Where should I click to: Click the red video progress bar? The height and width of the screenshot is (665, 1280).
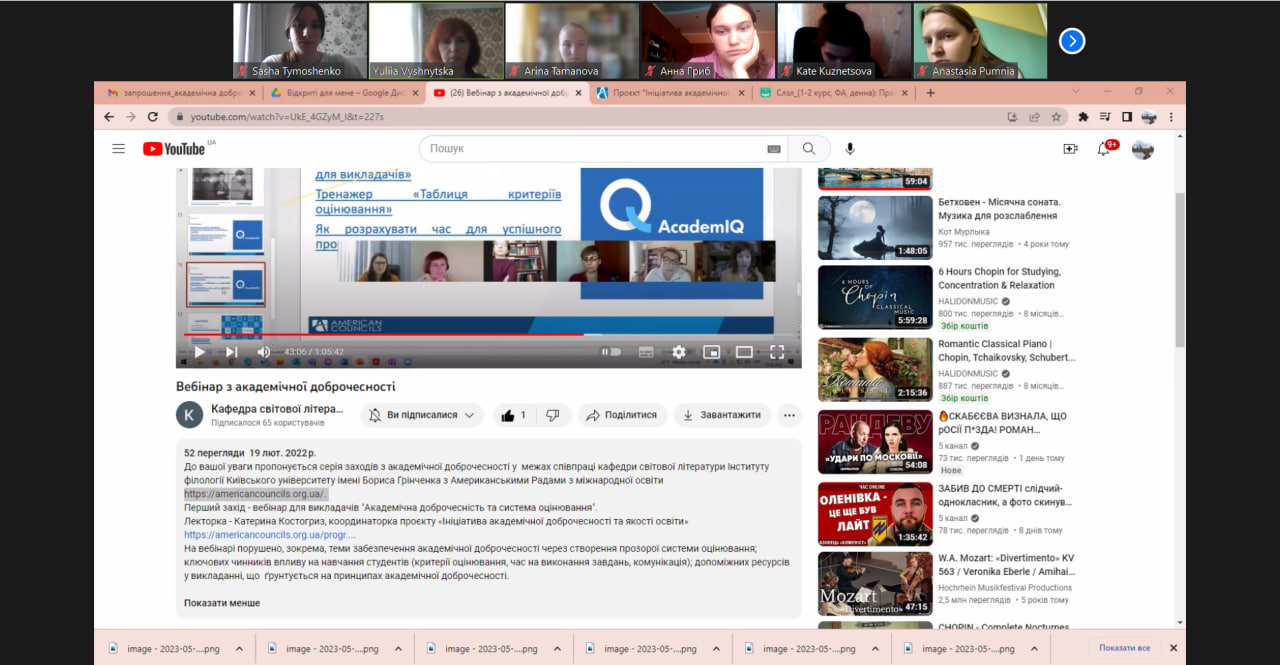click(x=400, y=334)
